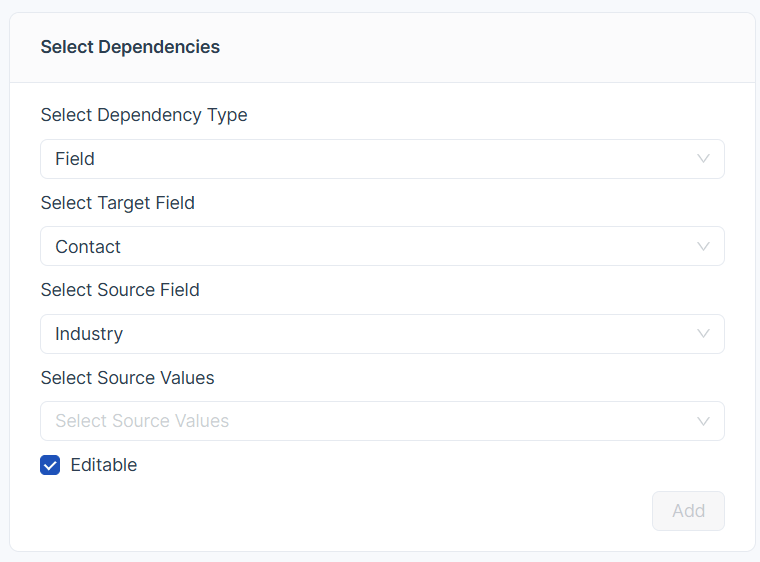Screen dimensions: 760x562
Task: Open the empty Source Values multi-select
Action: tap(382, 421)
